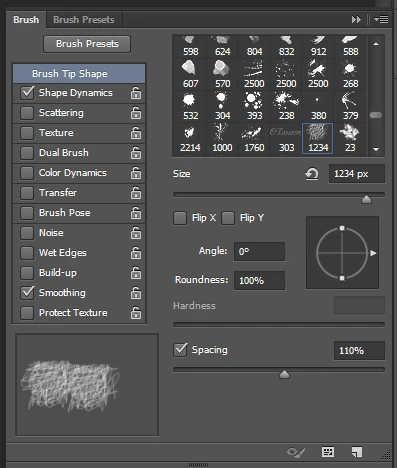Click brush list scroll down arrow
The height and width of the screenshot is (468, 397).
point(376,149)
